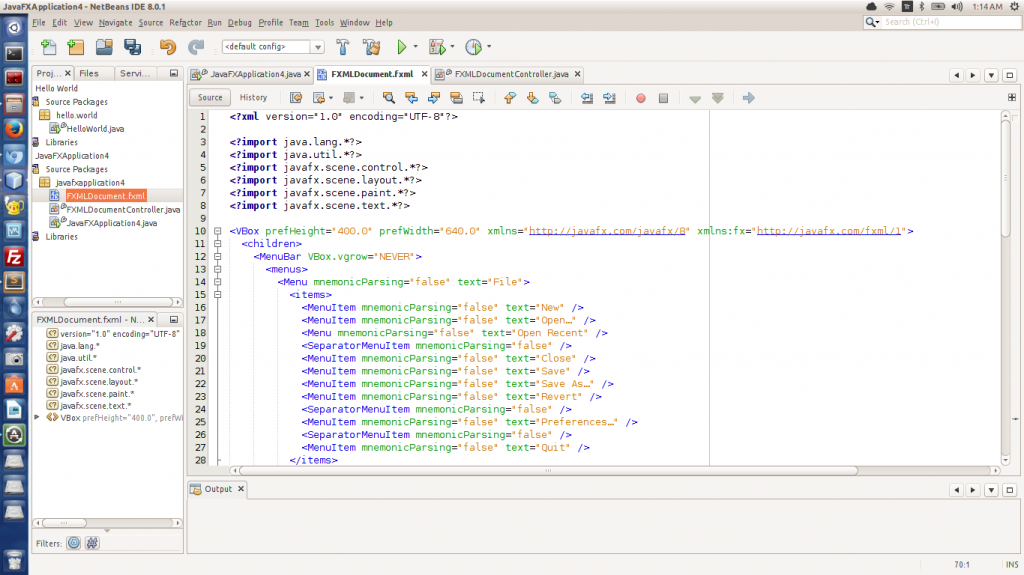Collapse the VBox fold on line 10
Viewport: 1024px width, 575px height.
click(x=217, y=231)
